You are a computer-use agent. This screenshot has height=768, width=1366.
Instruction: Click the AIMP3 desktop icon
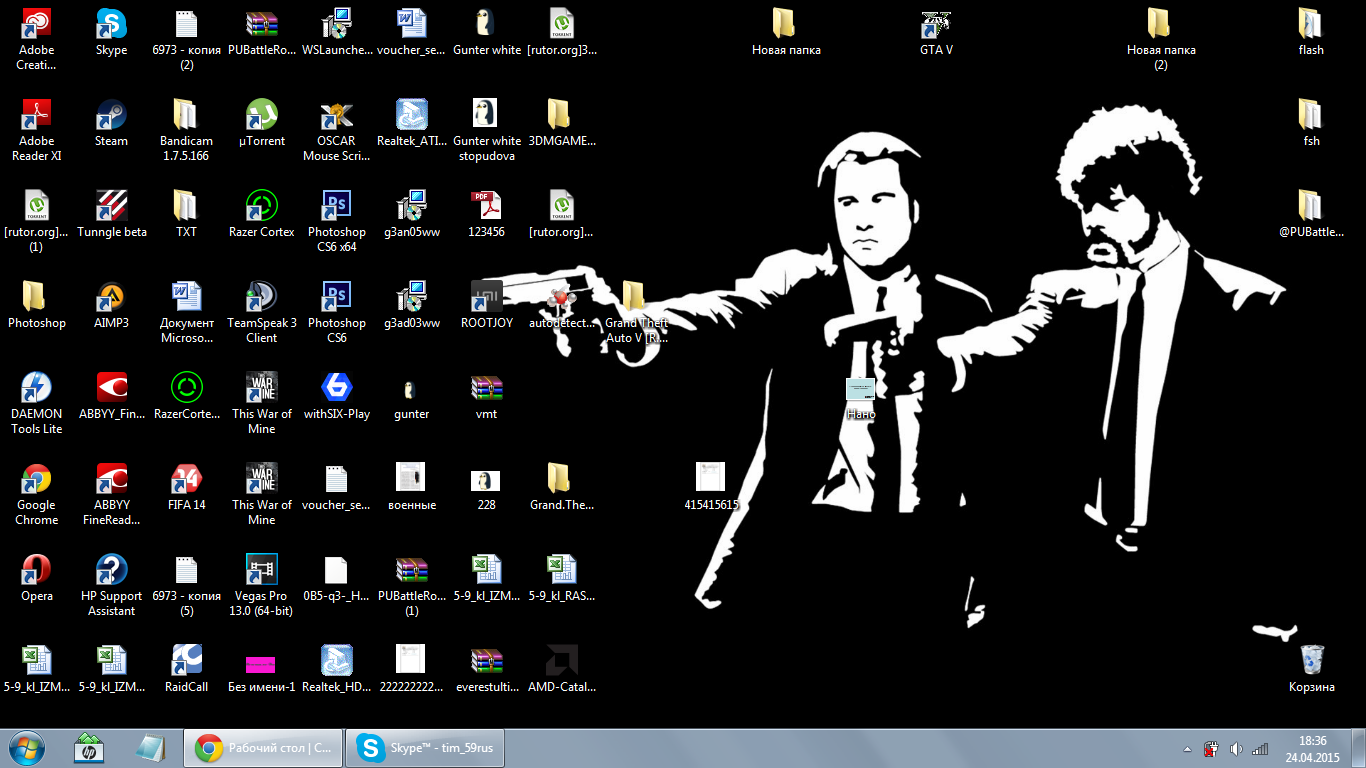[111, 306]
